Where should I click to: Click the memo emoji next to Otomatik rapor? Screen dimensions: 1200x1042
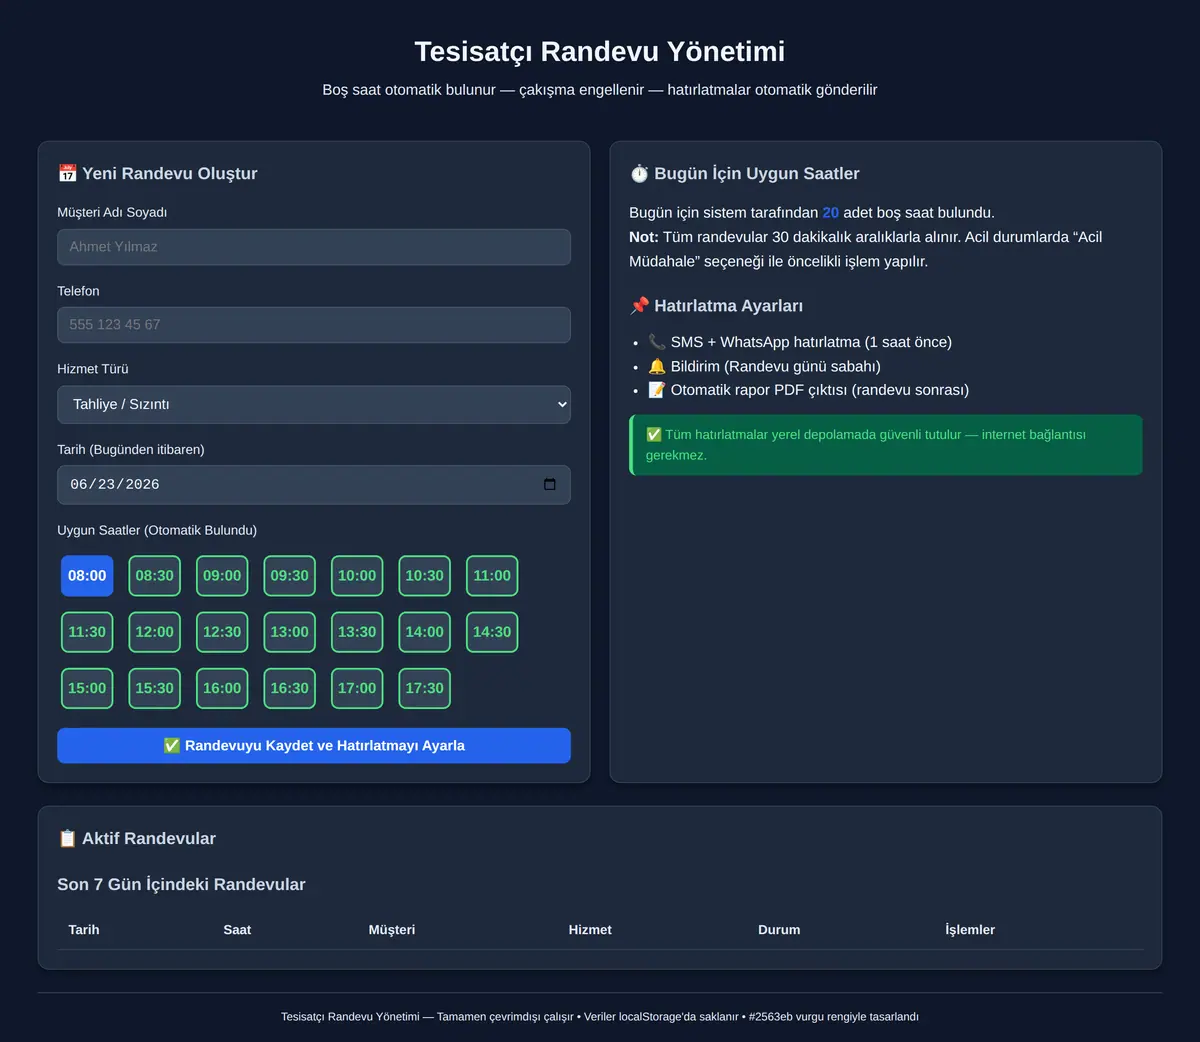point(657,390)
